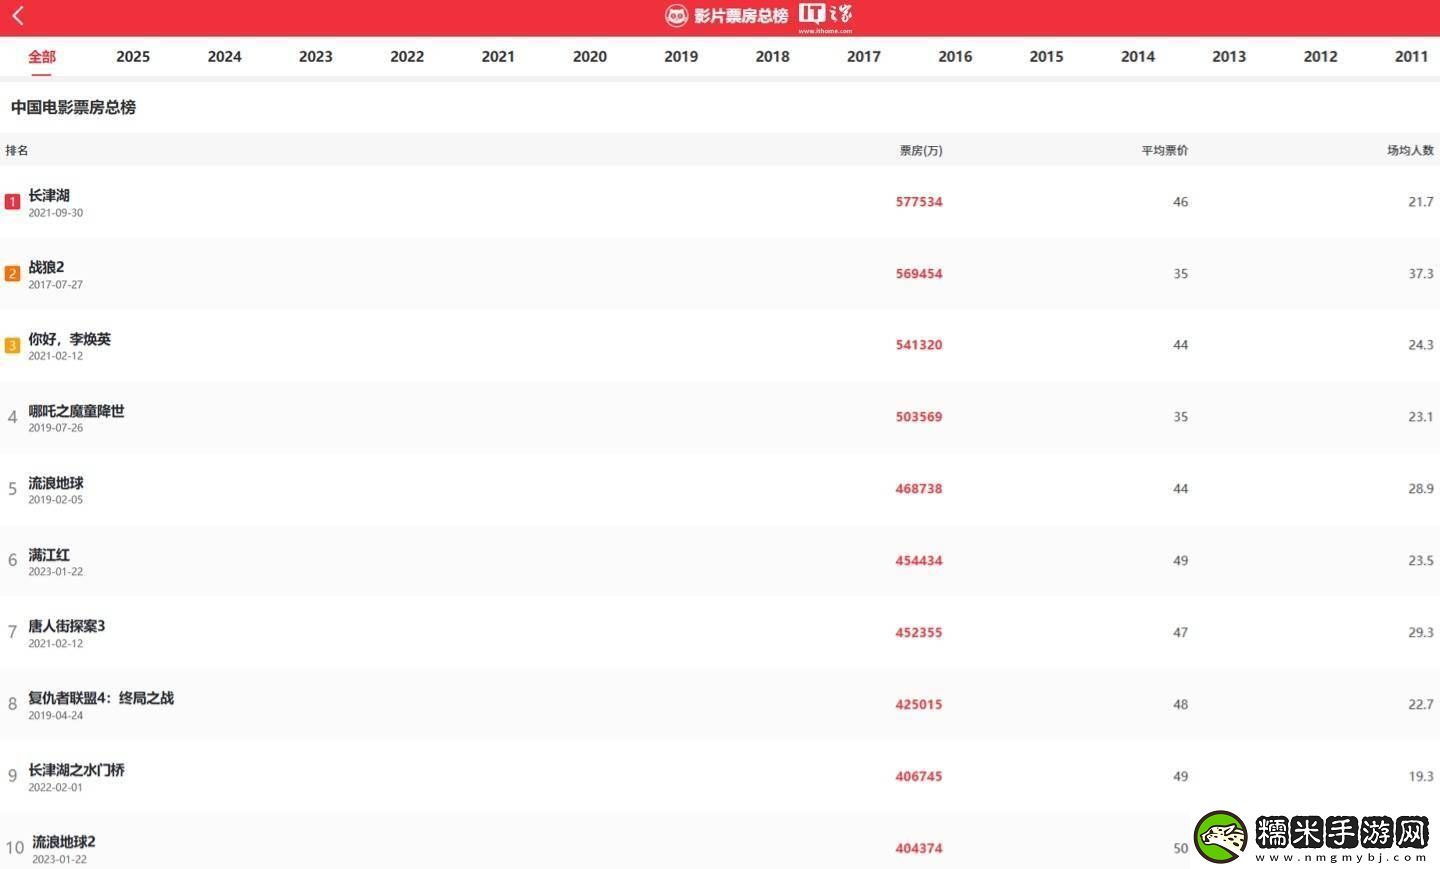The height and width of the screenshot is (869, 1440).
Task: Click box office value 468738
Action: click(x=919, y=489)
